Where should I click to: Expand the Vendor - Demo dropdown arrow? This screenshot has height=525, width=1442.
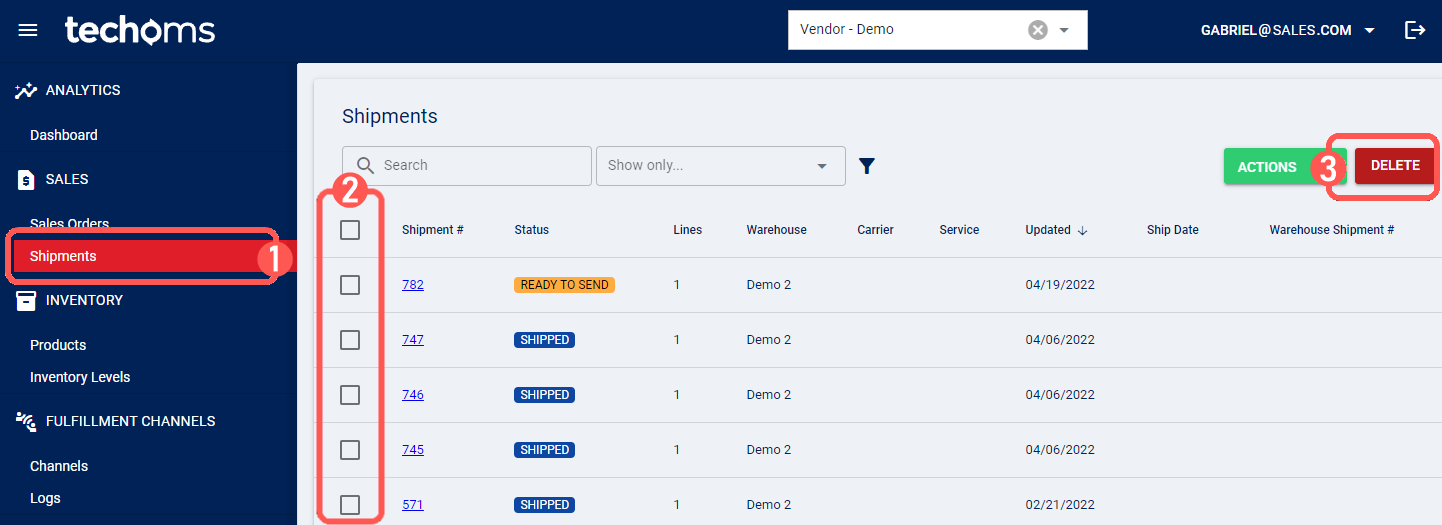coord(1064,30)
